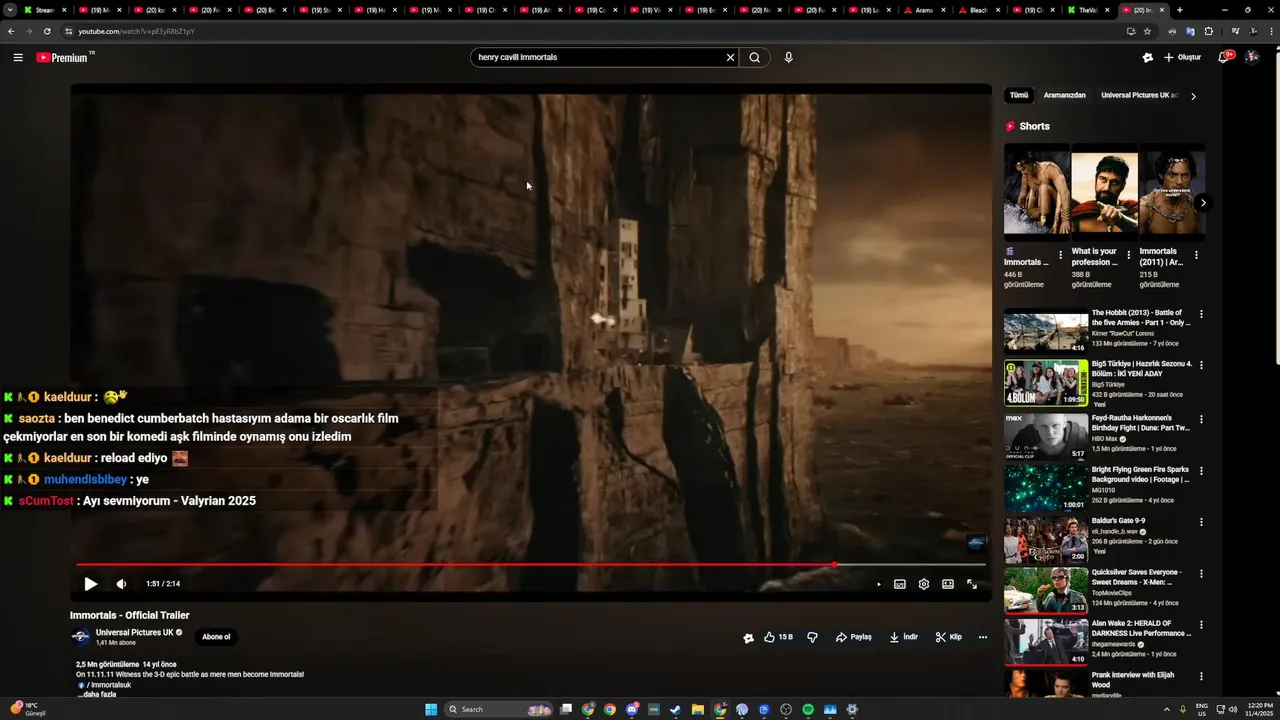This screenshot has height=720, width=1280.
Task: Open options for 'What is your profession' Short
Action: pos(1129,255)
